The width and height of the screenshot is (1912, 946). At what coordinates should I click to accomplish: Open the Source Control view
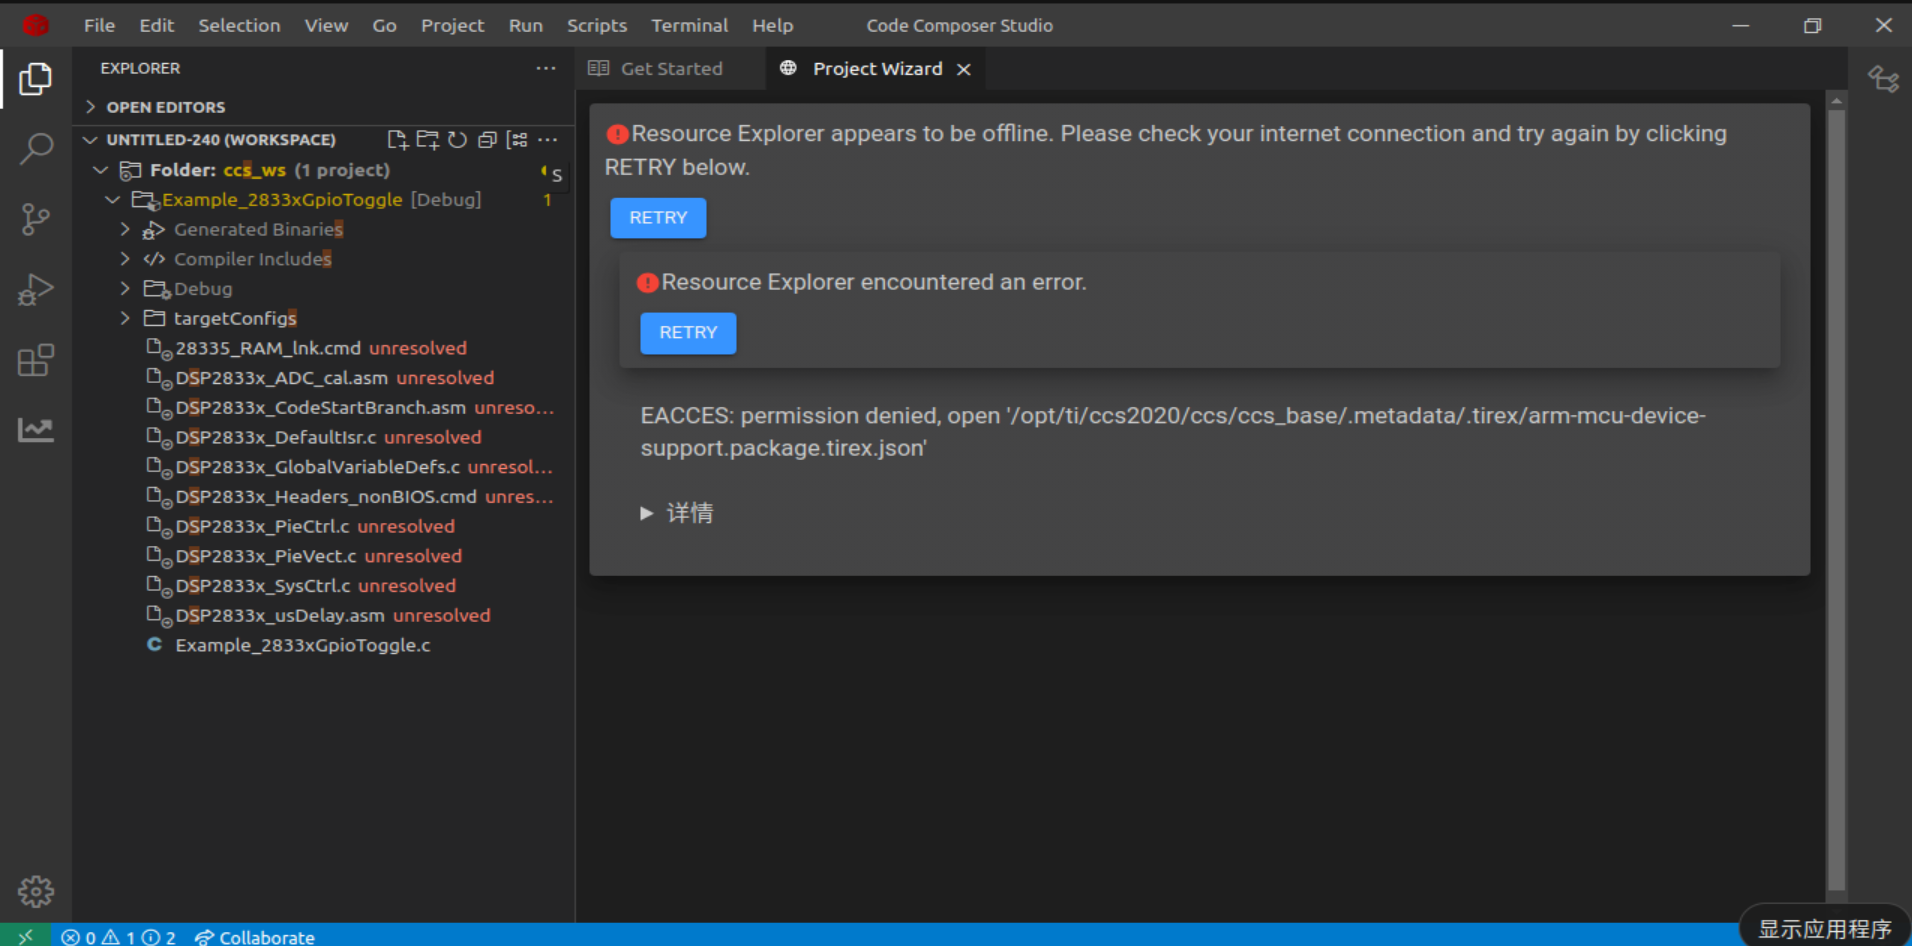(x=36, y=219)
